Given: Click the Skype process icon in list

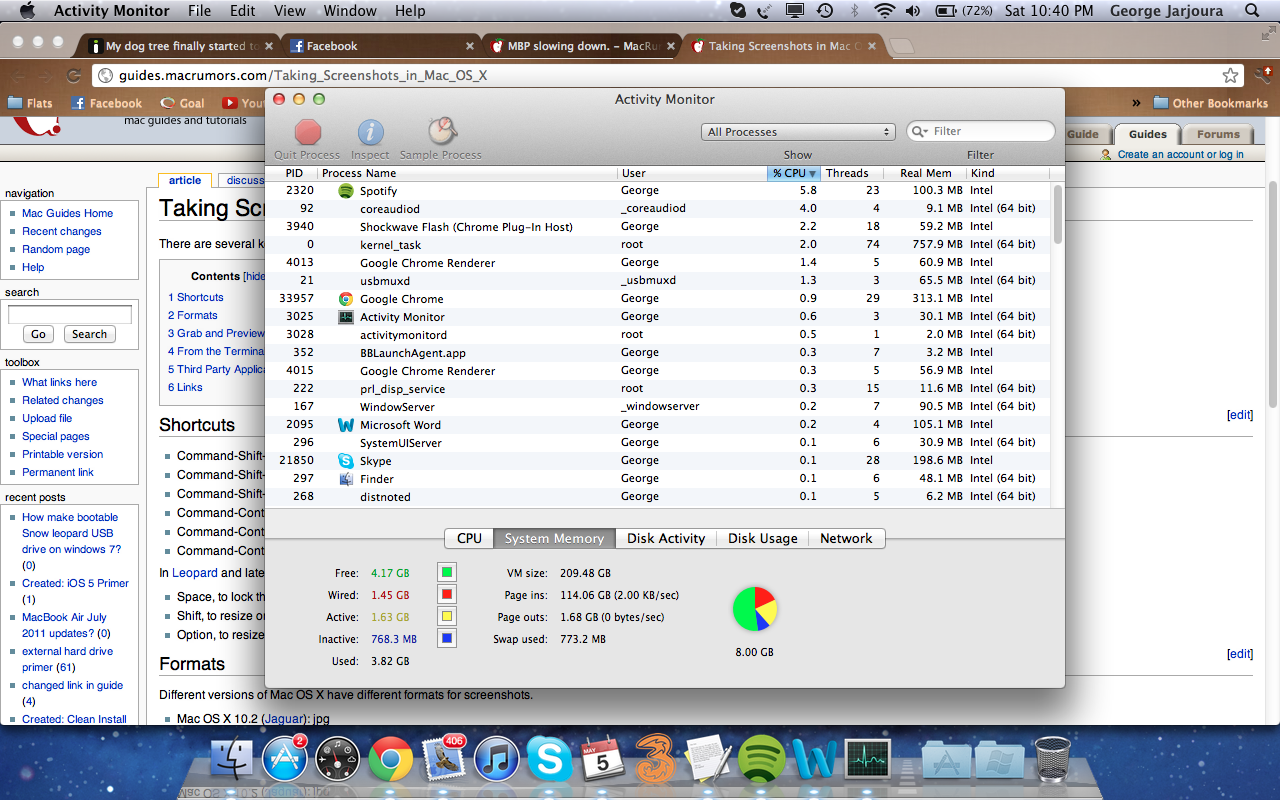Looking at the screenshot, I should pos(346,460).
